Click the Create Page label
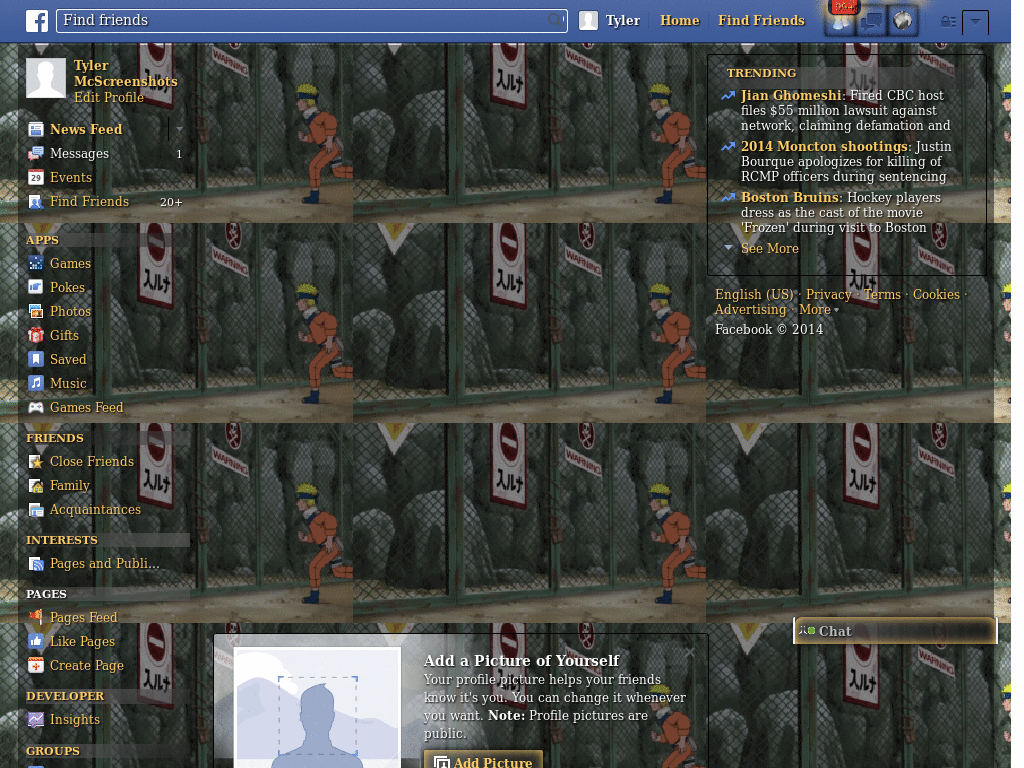The image size is (1024, 768). pyautogui.click(x=86, y=665)
